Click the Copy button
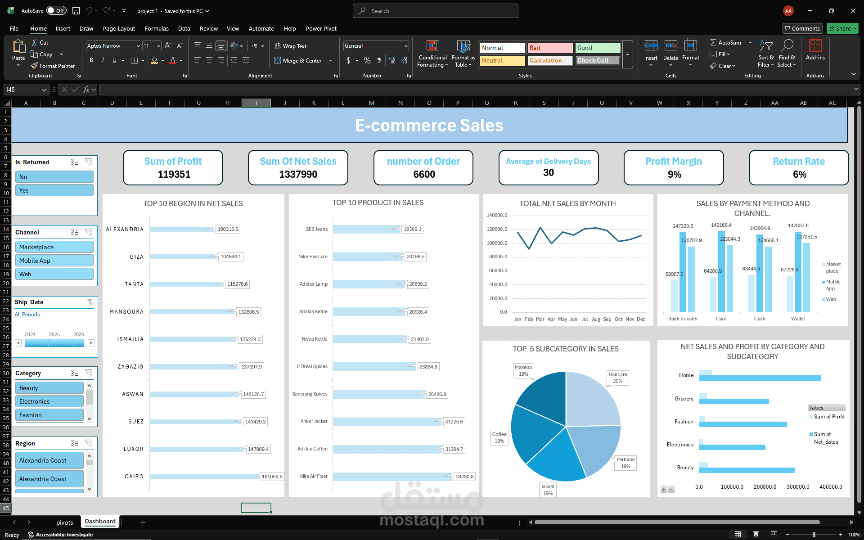Viewport: 864px width, 540px height. pyautogui.click(x=42, y=54)
